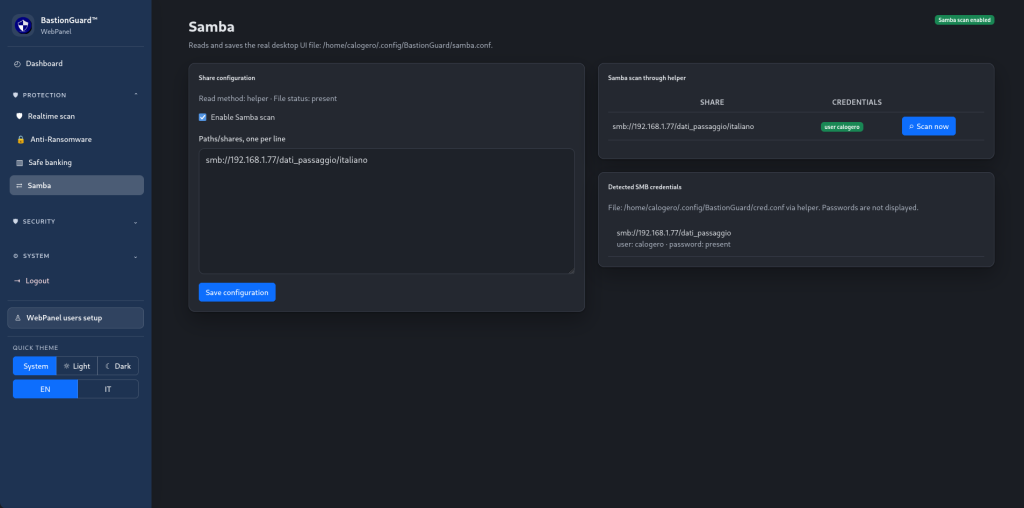Click the 'Samba scan through helper' title
The height and width of the screenshot is (508, 1024).
[647, 78]
